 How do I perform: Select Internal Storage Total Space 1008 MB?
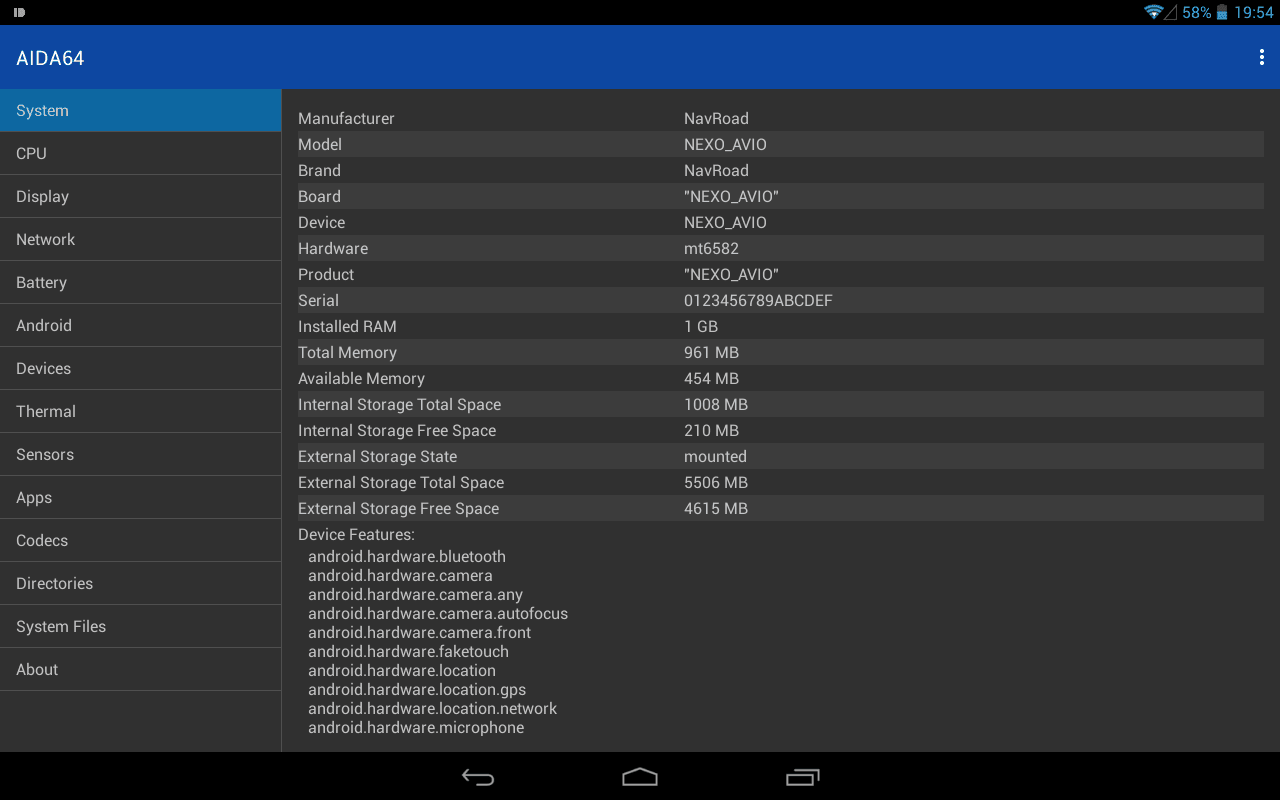[x=716, y=404]
